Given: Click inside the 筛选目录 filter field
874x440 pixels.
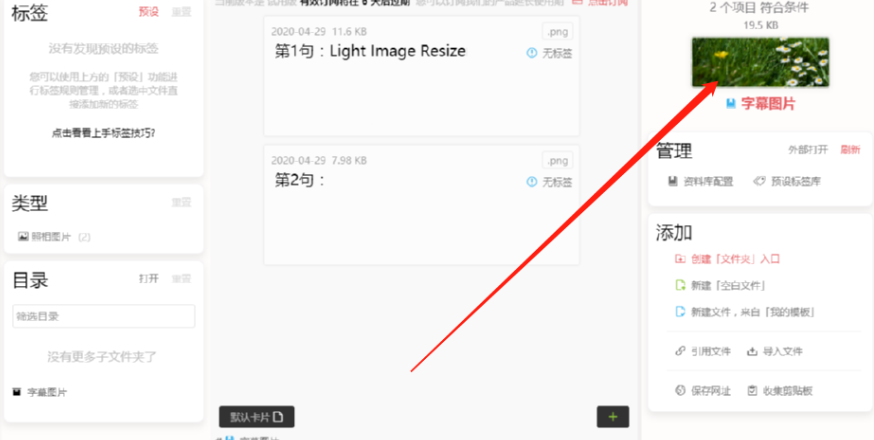Looking at the screenshot, I should coord(104,316).
